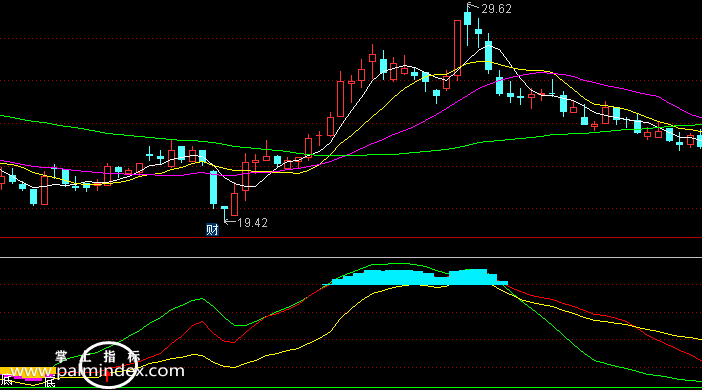Click the gray divider between chart panes
This screenshot has height=390, width=702.
pos(351,257)
